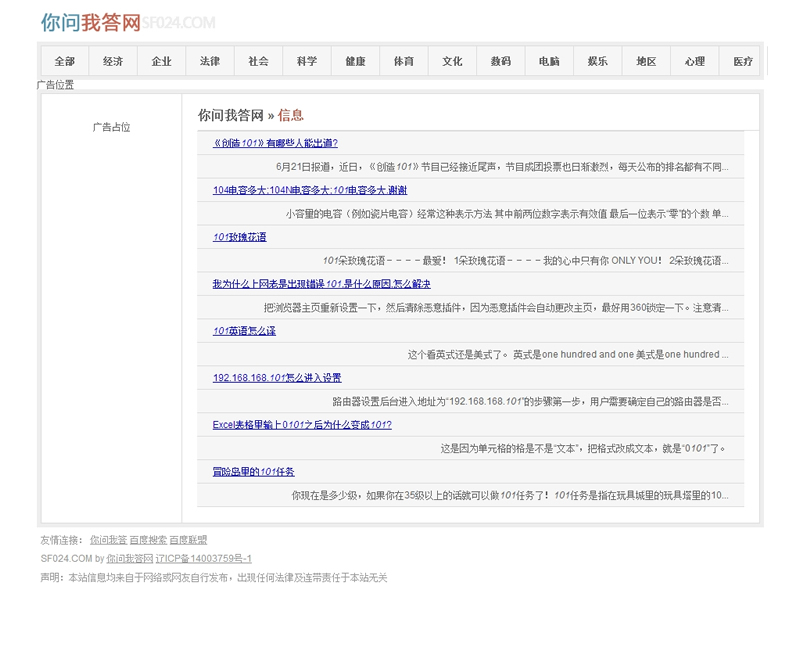Open the 冒险岛里的101任务 question
Image resolution: width=800 pixels, height=655 pixels.
253,472
